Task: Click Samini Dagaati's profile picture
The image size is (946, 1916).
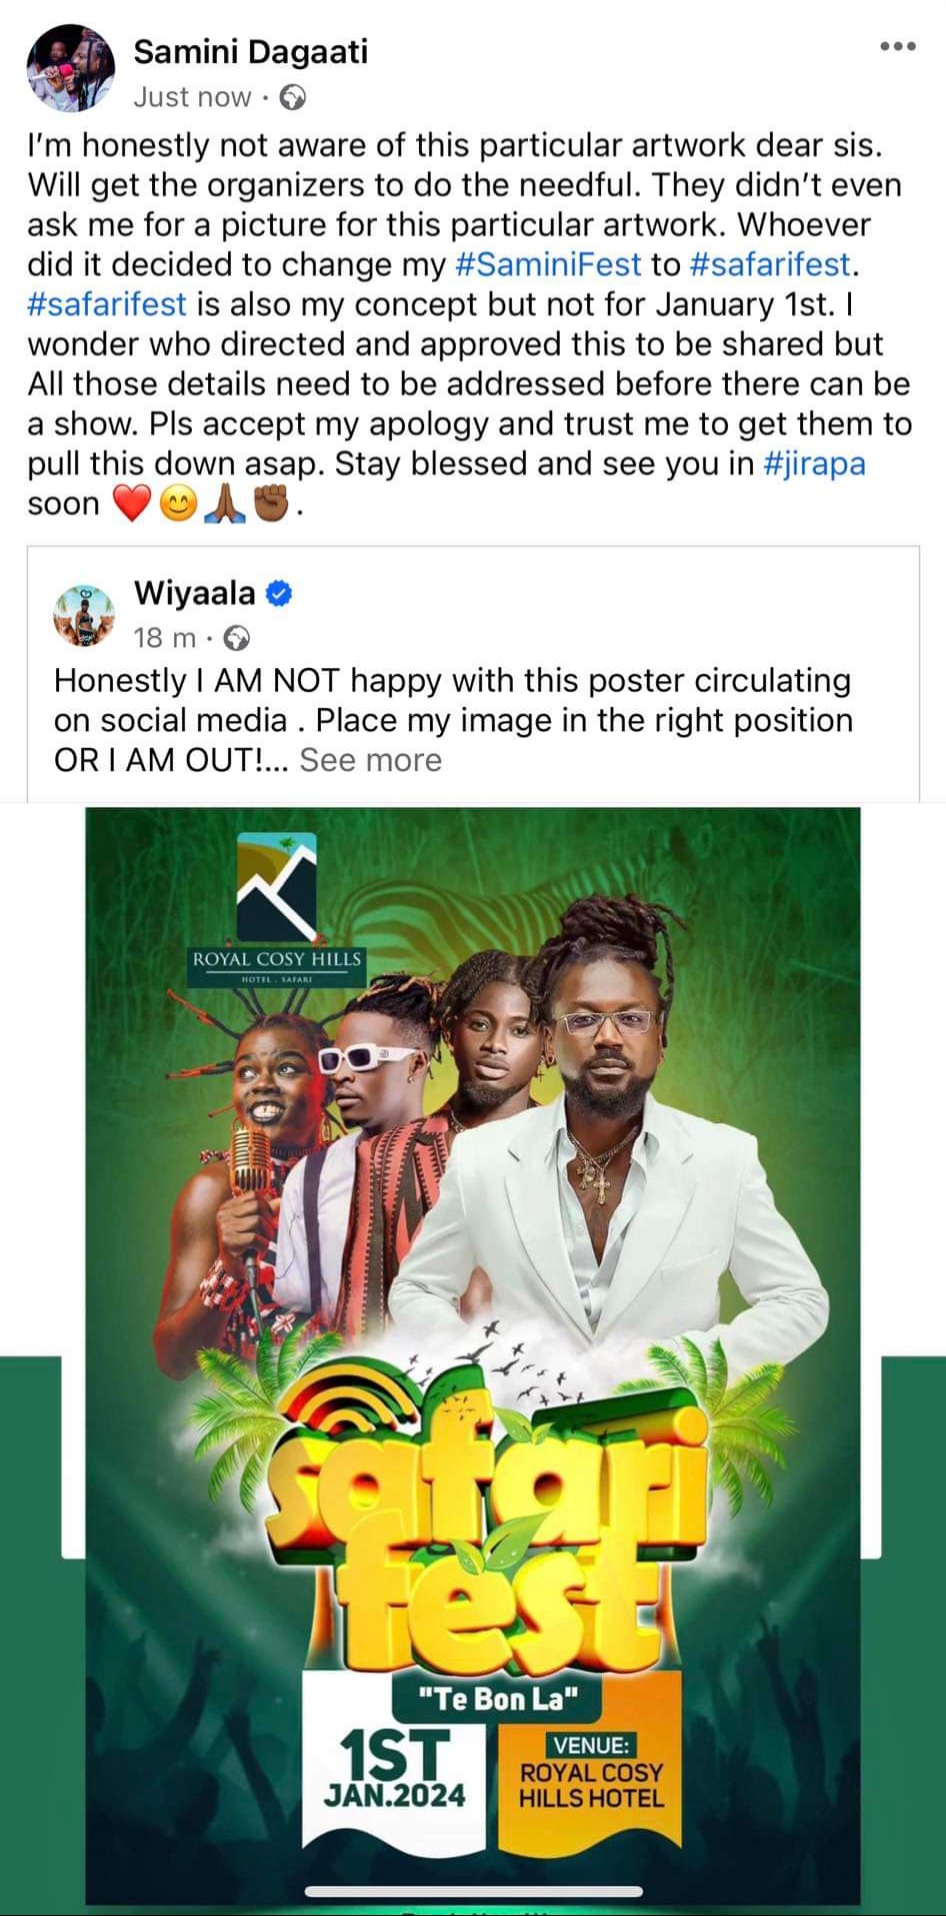Action: coord(68,67)
